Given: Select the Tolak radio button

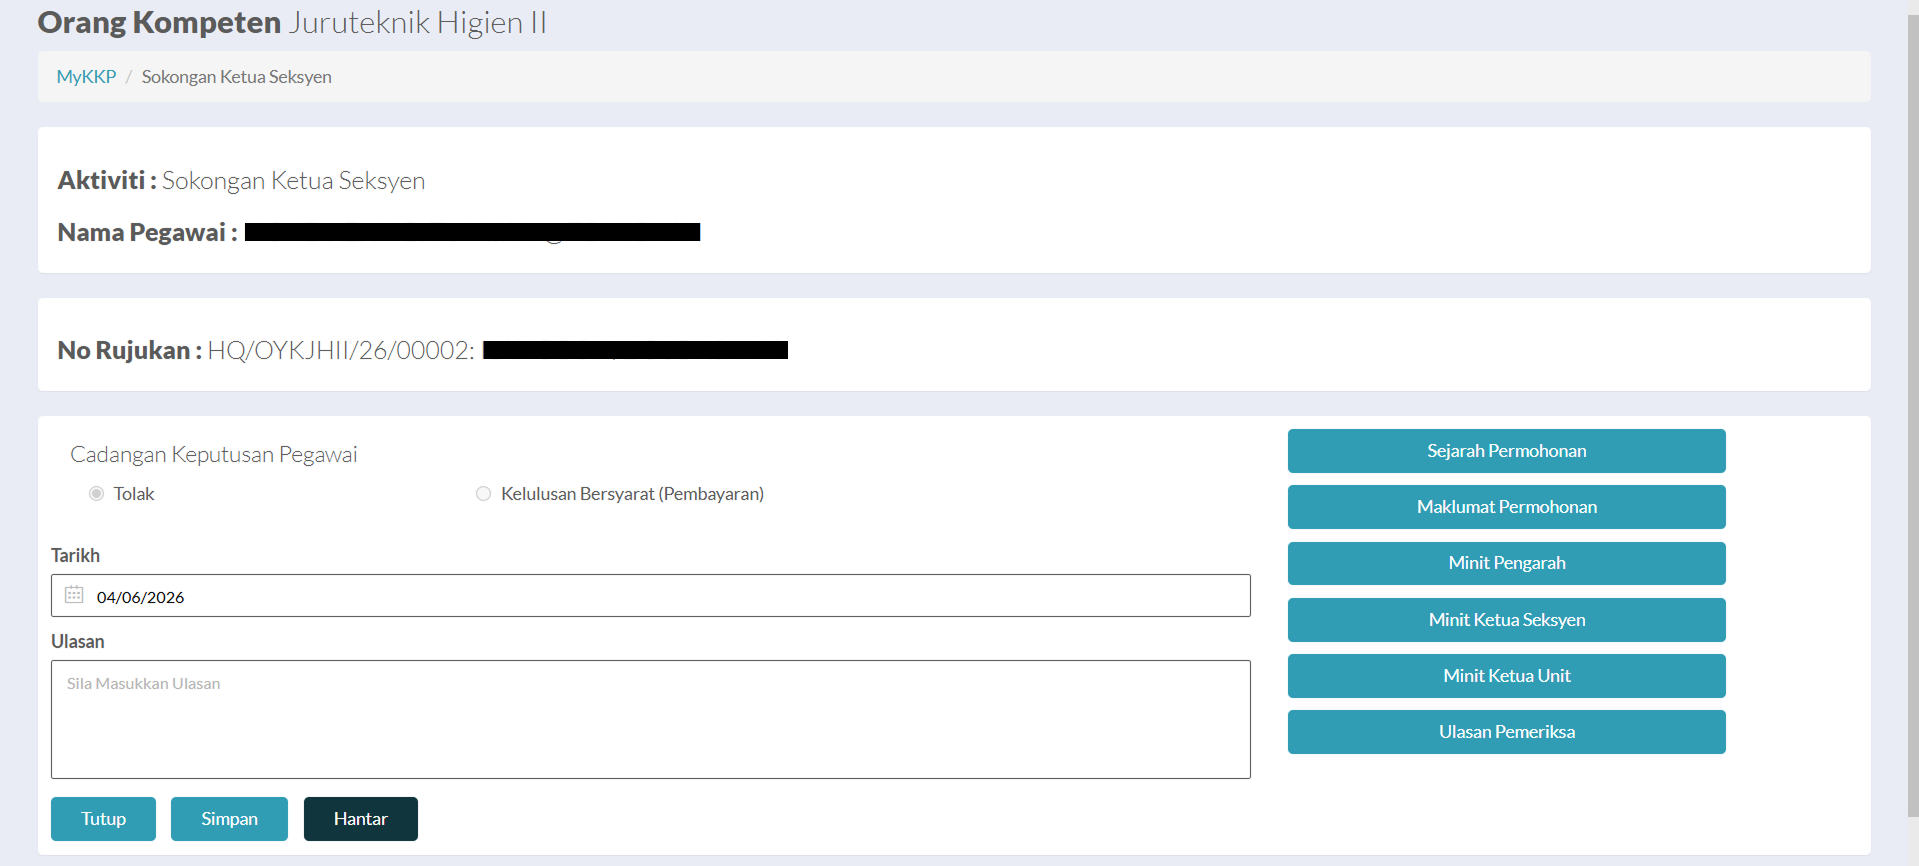Looking at the screenshot, I should [96, 494].
